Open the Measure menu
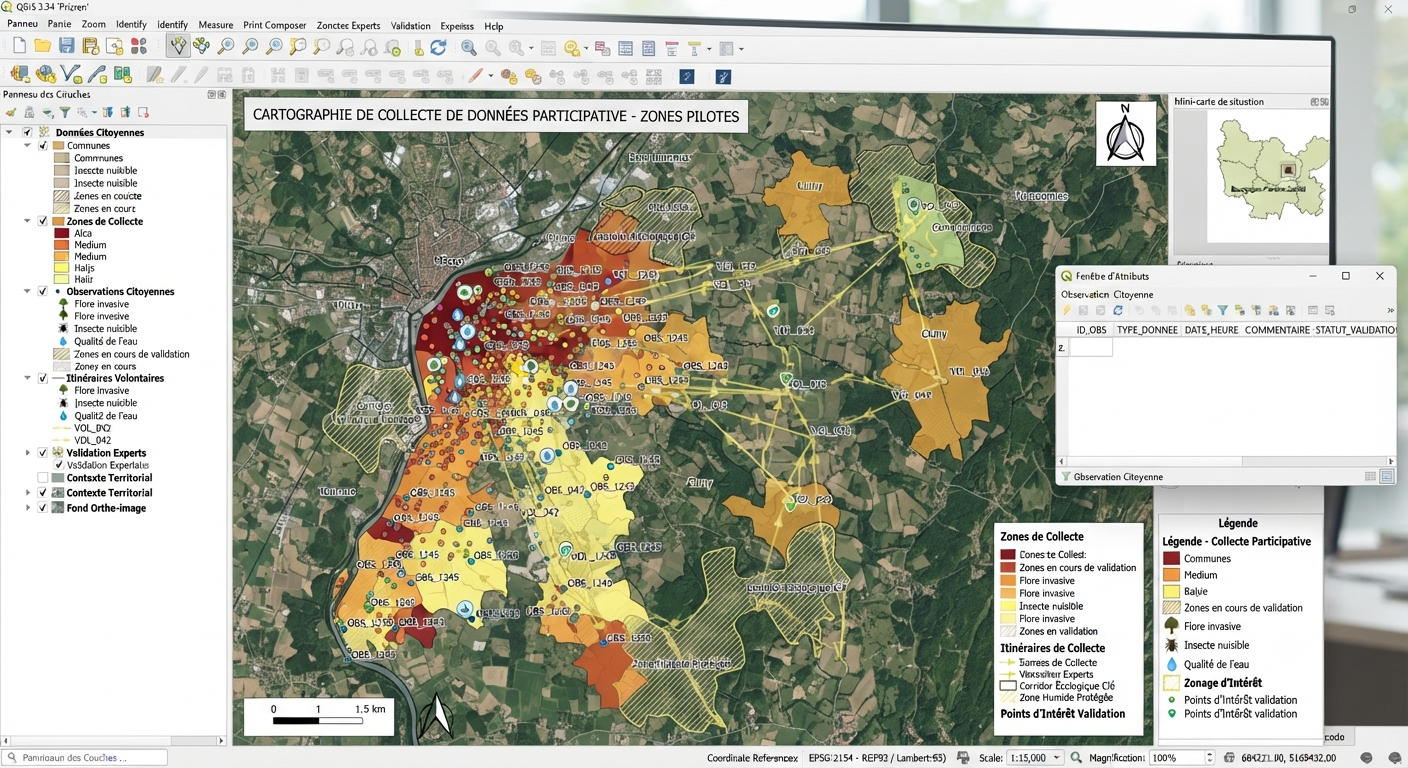Image resolution: width=1408 pixels, height=768 pixels. 215,24
